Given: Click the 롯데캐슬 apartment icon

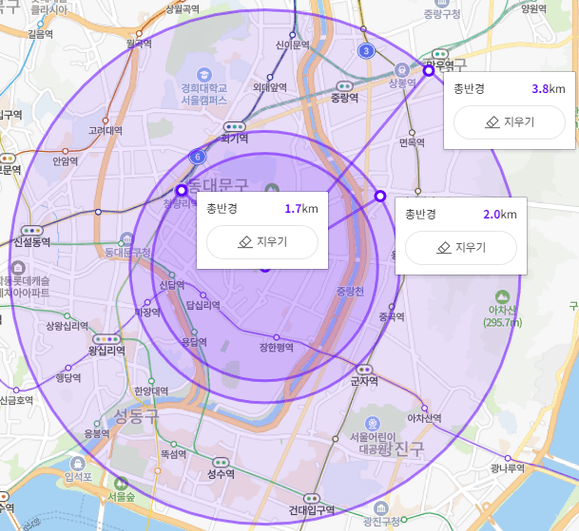Looking at the screenshot, I should coord(17,267).
